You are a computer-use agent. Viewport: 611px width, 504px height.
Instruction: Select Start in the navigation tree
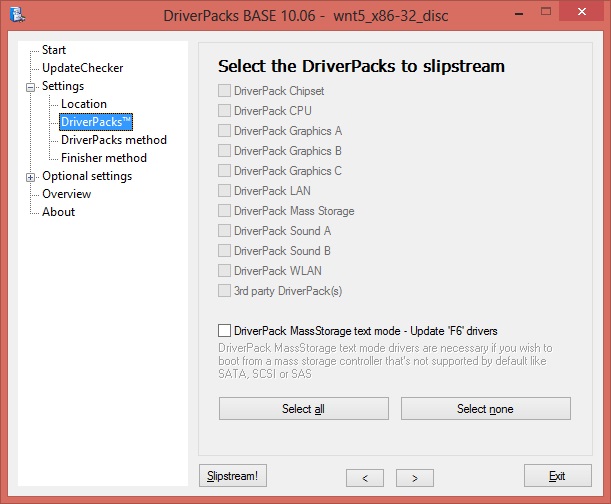click(x=54, y=50)
